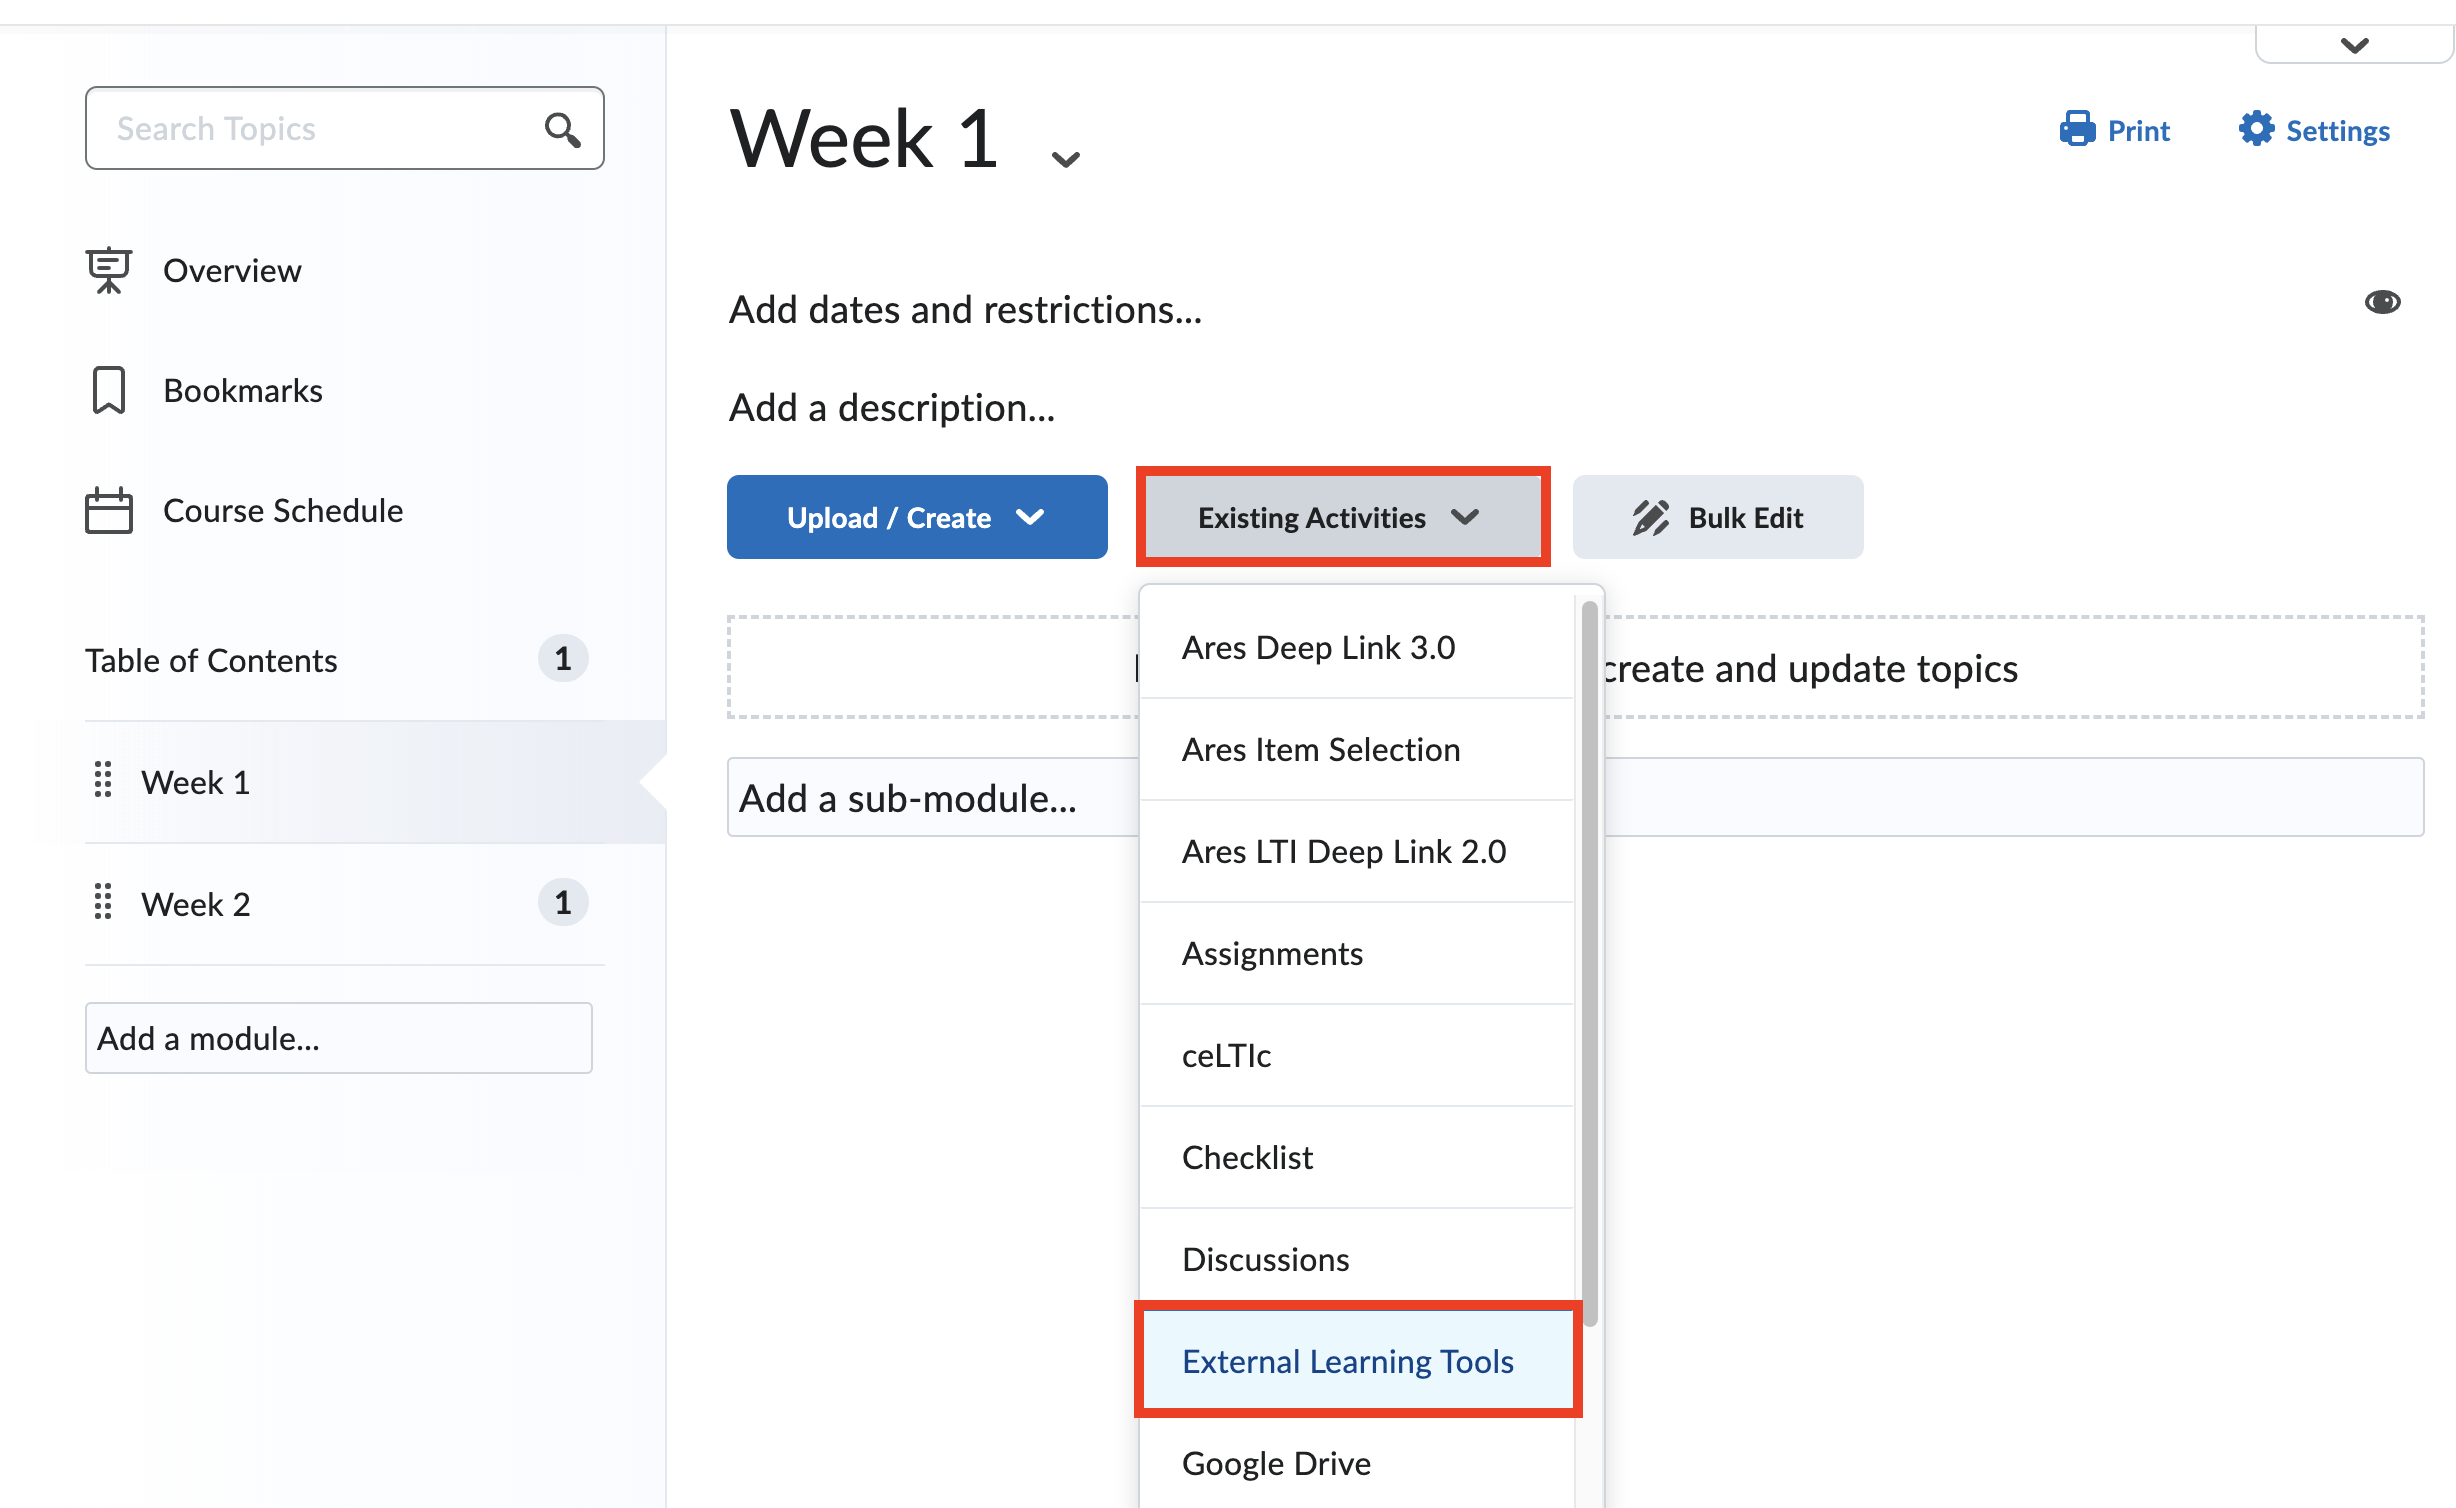Click the dropdown menu's scrollbar
This screenshot has width=2456, height=1508.
(x=1589, y=960)
